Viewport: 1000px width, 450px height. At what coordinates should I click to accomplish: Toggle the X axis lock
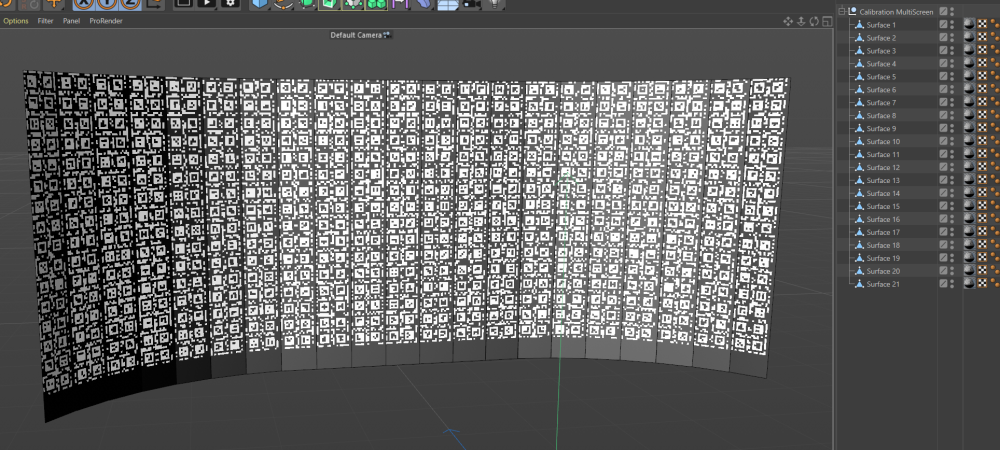click(x=84, y=3)
